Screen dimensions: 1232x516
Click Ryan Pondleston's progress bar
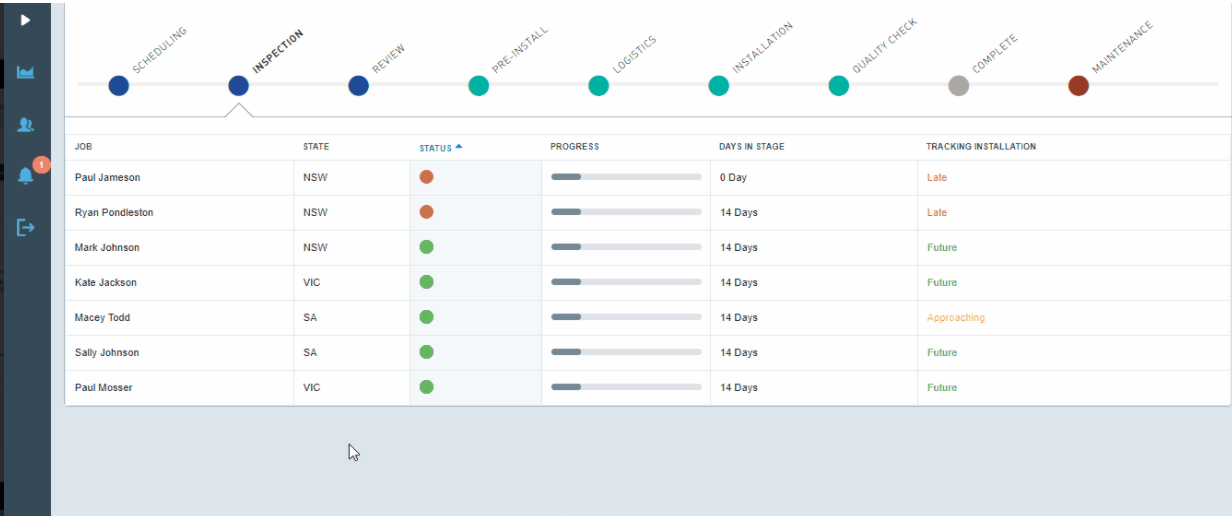click(x=626, y=212)
